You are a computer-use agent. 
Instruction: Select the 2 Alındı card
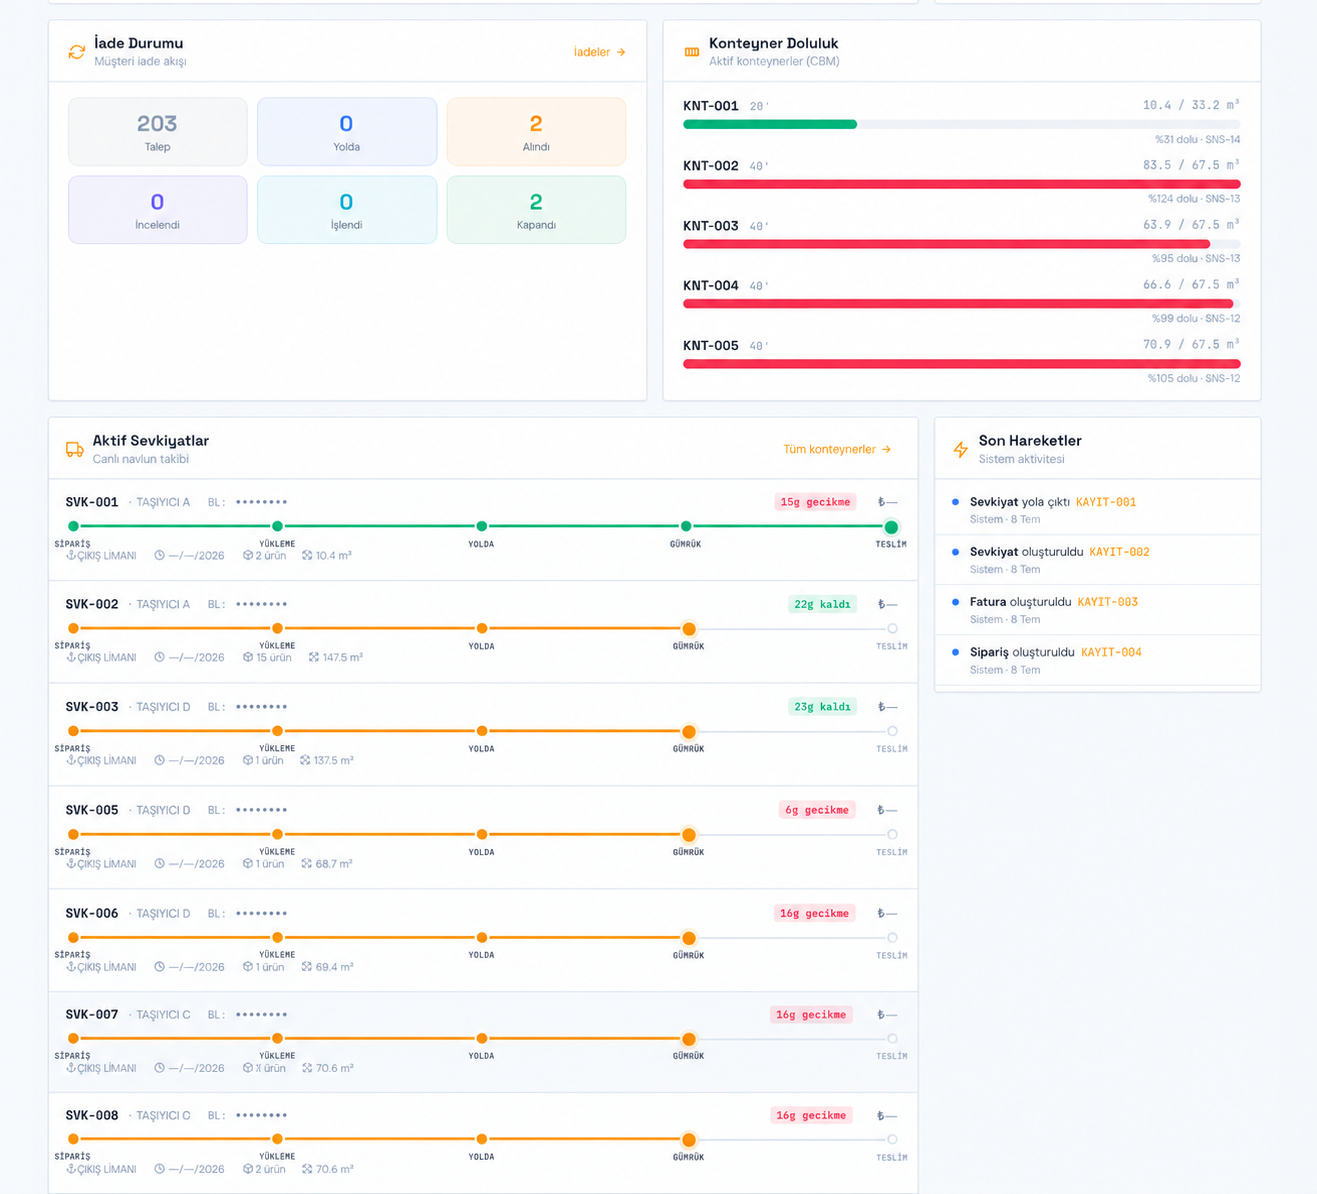(x=536, y=132)
